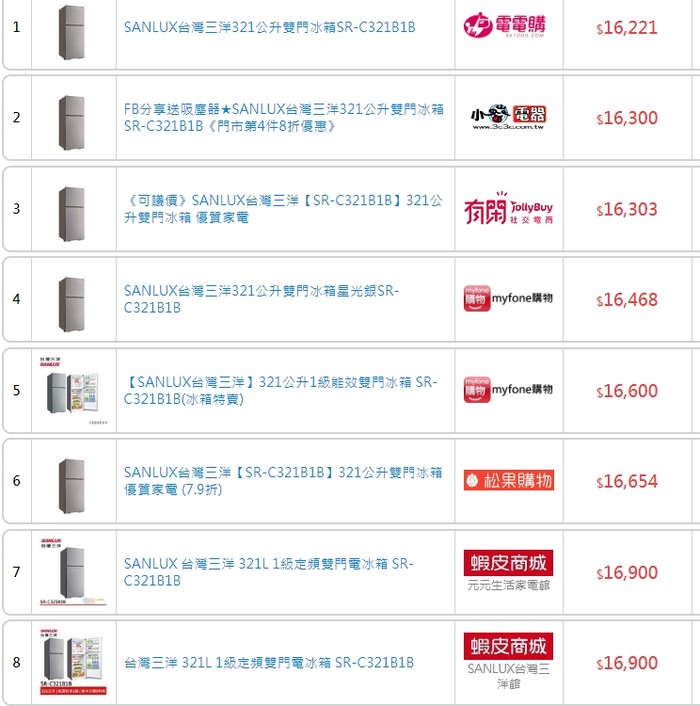This screenshot has height=706, width=700.
Task: Click the myfone購物 logo in row 4
Action: (508, 298)
